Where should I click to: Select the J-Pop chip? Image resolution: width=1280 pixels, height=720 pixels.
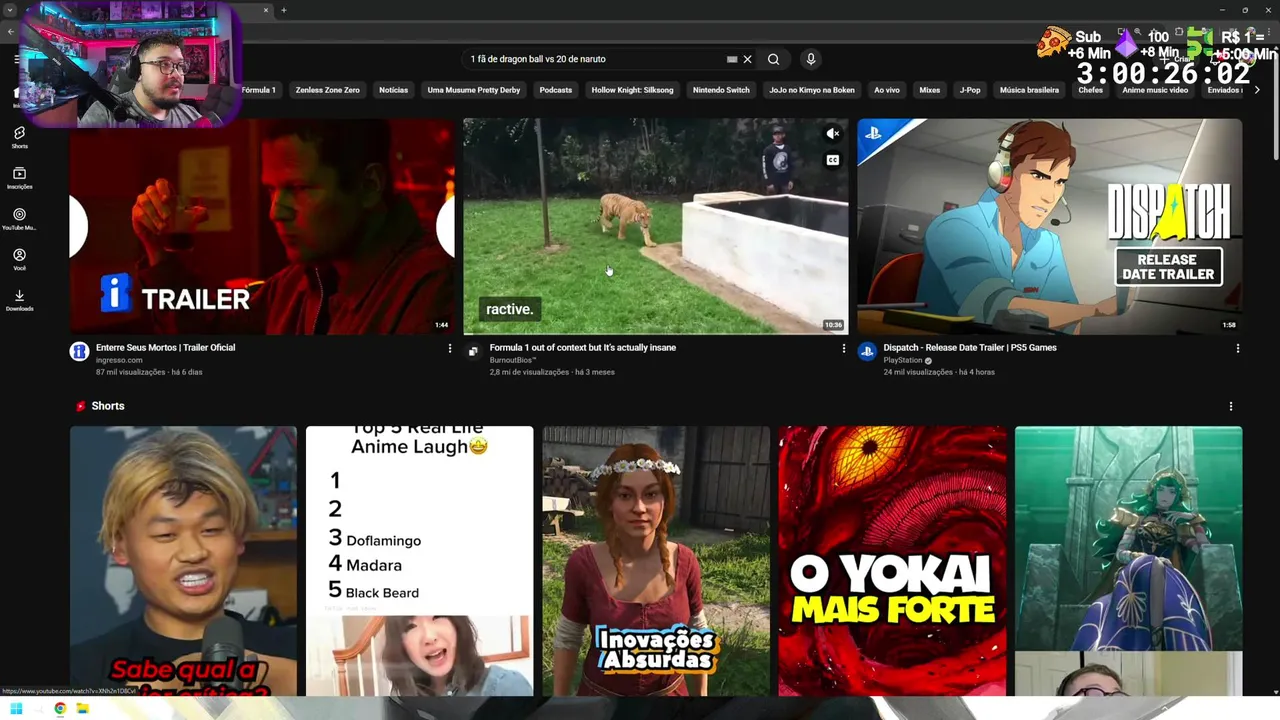coord(970,90)
